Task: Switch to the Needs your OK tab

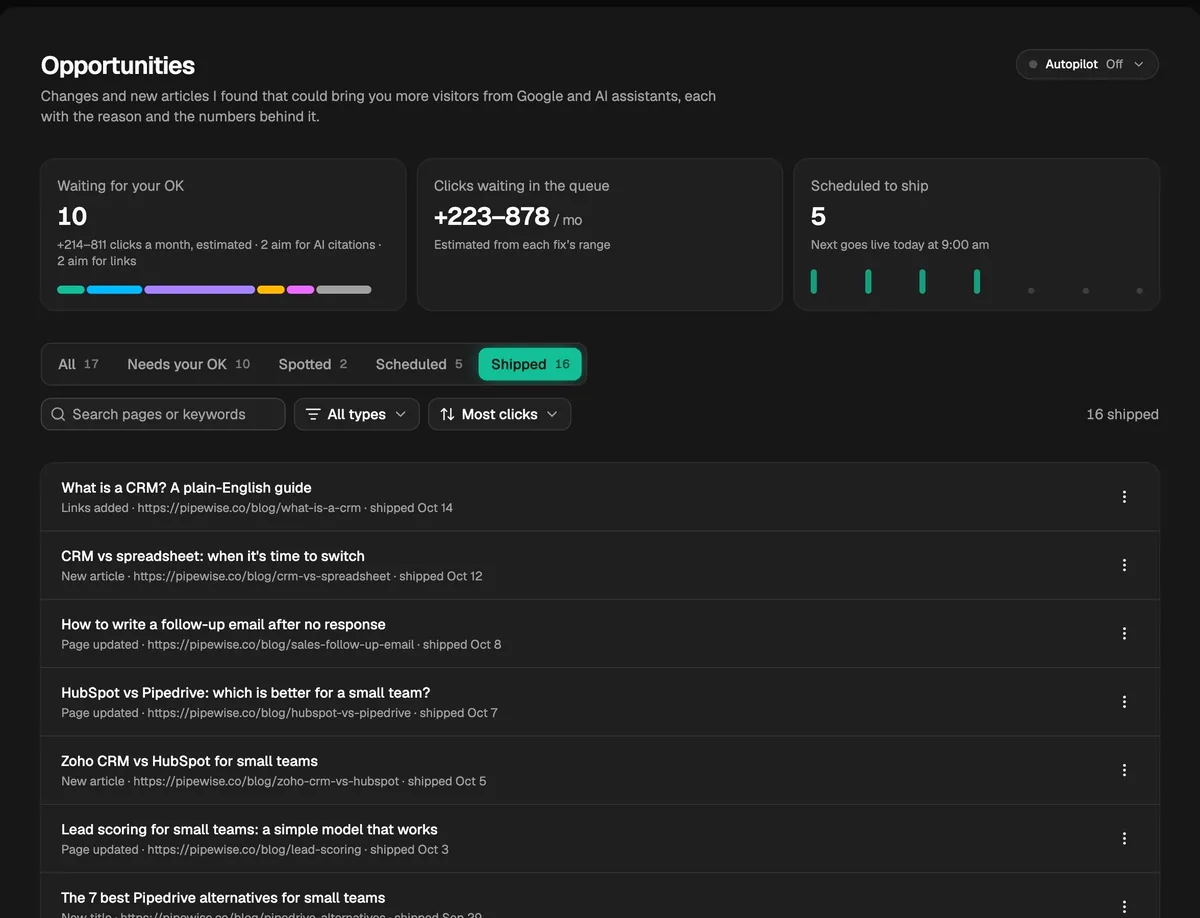Action: click(x=189, y=364)
